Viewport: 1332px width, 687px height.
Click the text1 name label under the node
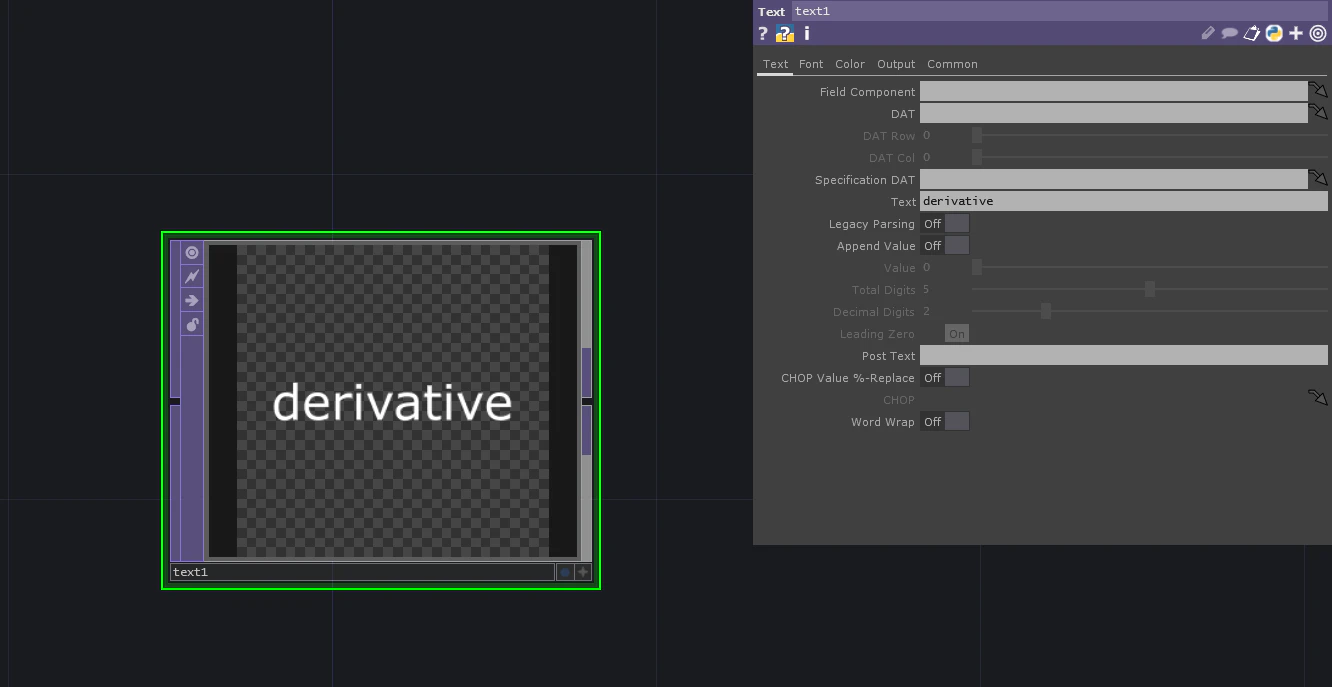(362, 572)
